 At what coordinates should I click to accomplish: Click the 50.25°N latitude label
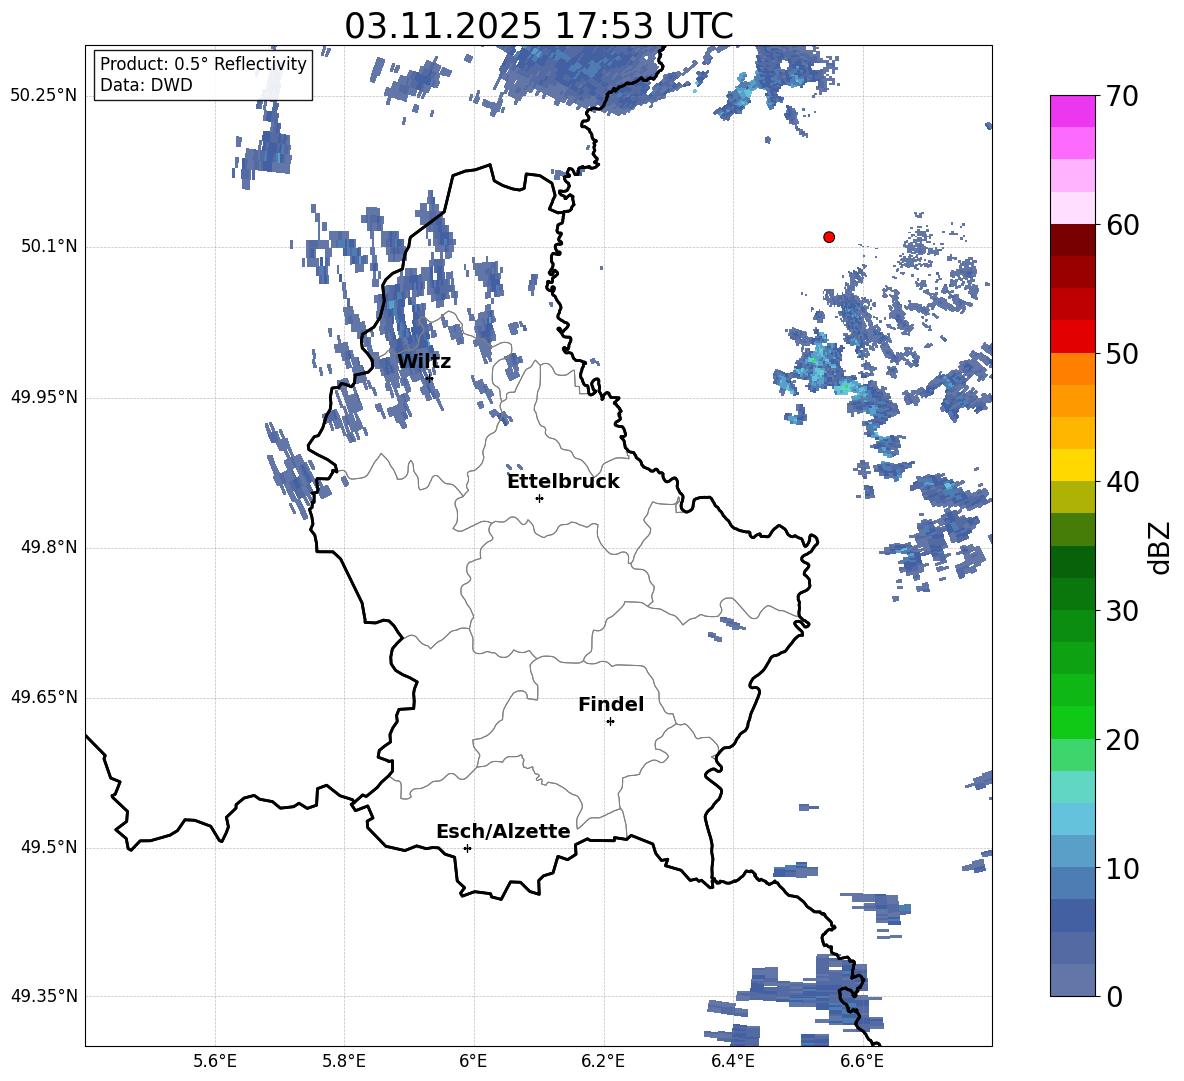(44, 96)
